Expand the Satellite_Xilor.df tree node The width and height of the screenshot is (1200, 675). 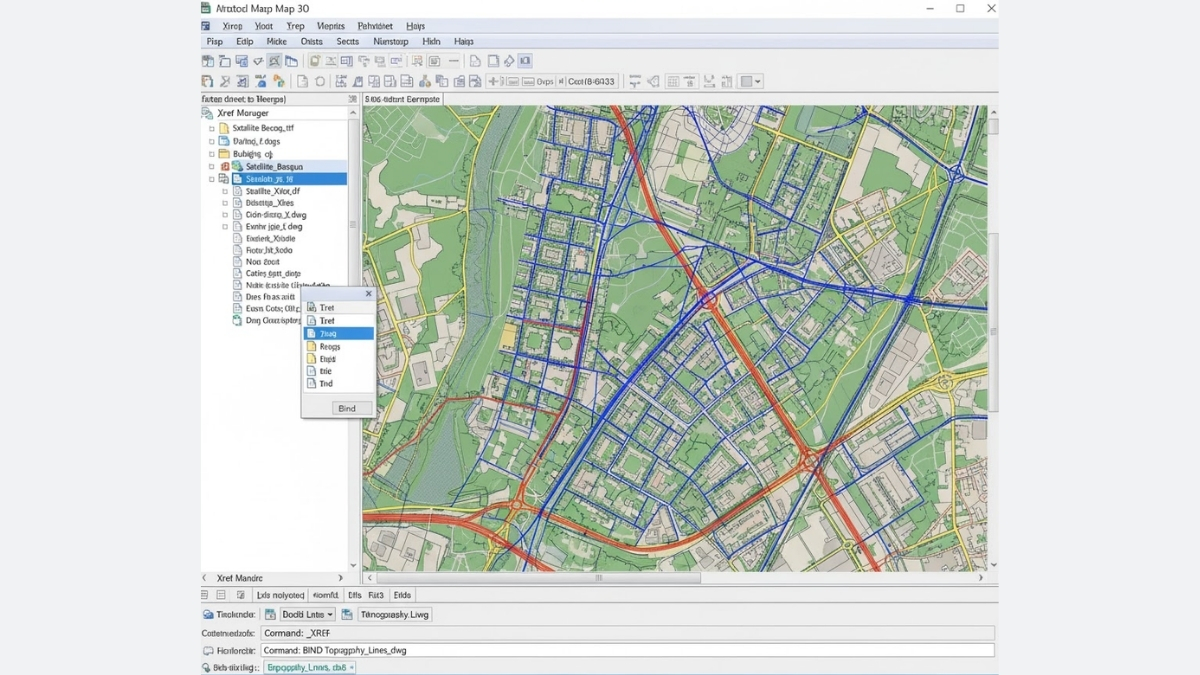pyautogui.click(x=225, y=191)
